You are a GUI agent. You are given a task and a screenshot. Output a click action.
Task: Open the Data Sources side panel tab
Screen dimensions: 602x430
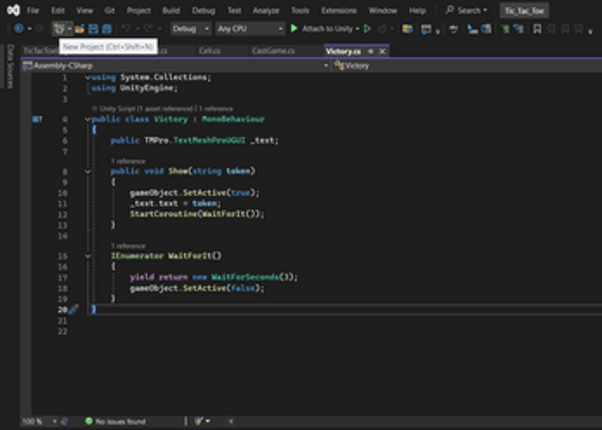click(x=10, y=66)
